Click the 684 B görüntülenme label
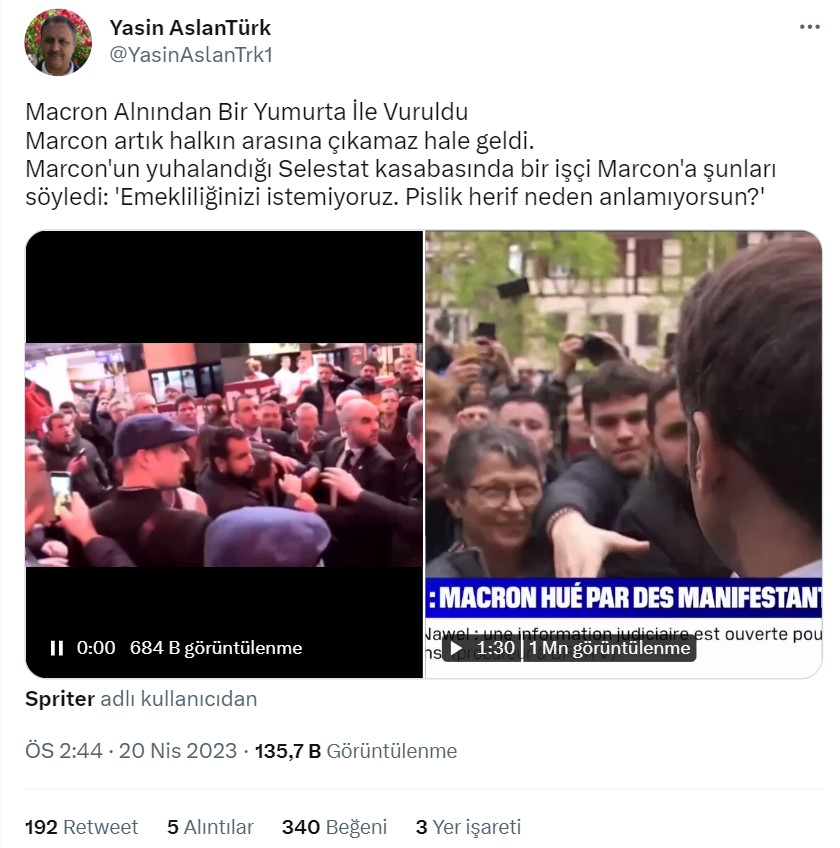 tap(216, 648)
